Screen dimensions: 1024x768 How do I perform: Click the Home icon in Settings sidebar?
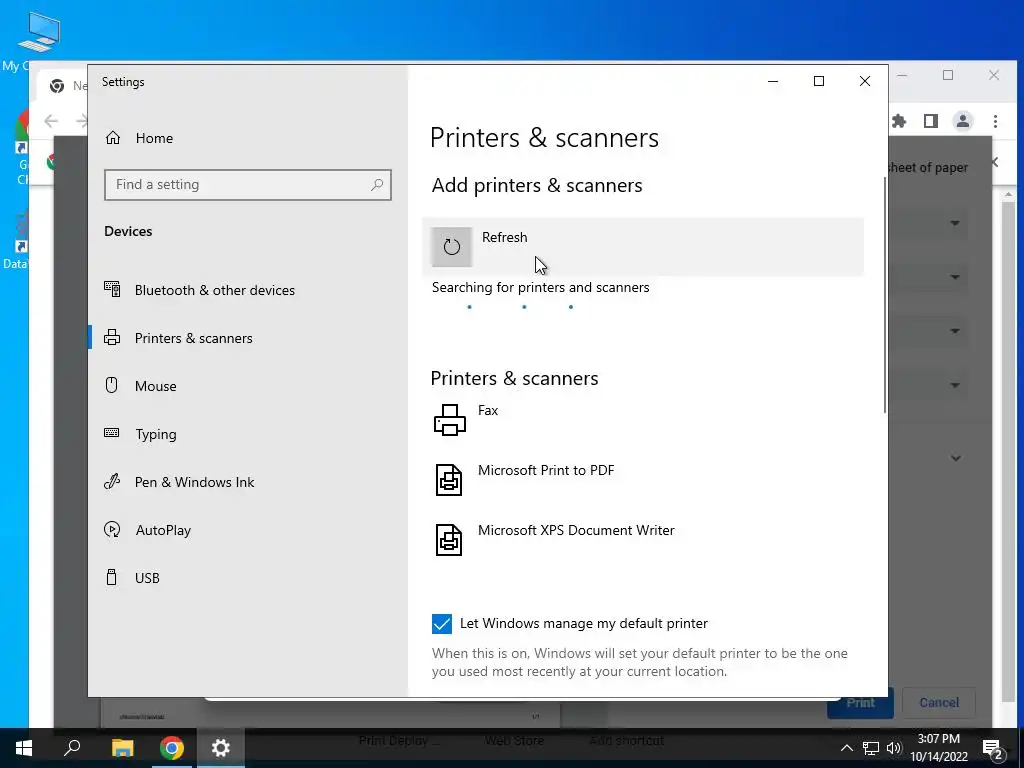click(x=113, y=138)
